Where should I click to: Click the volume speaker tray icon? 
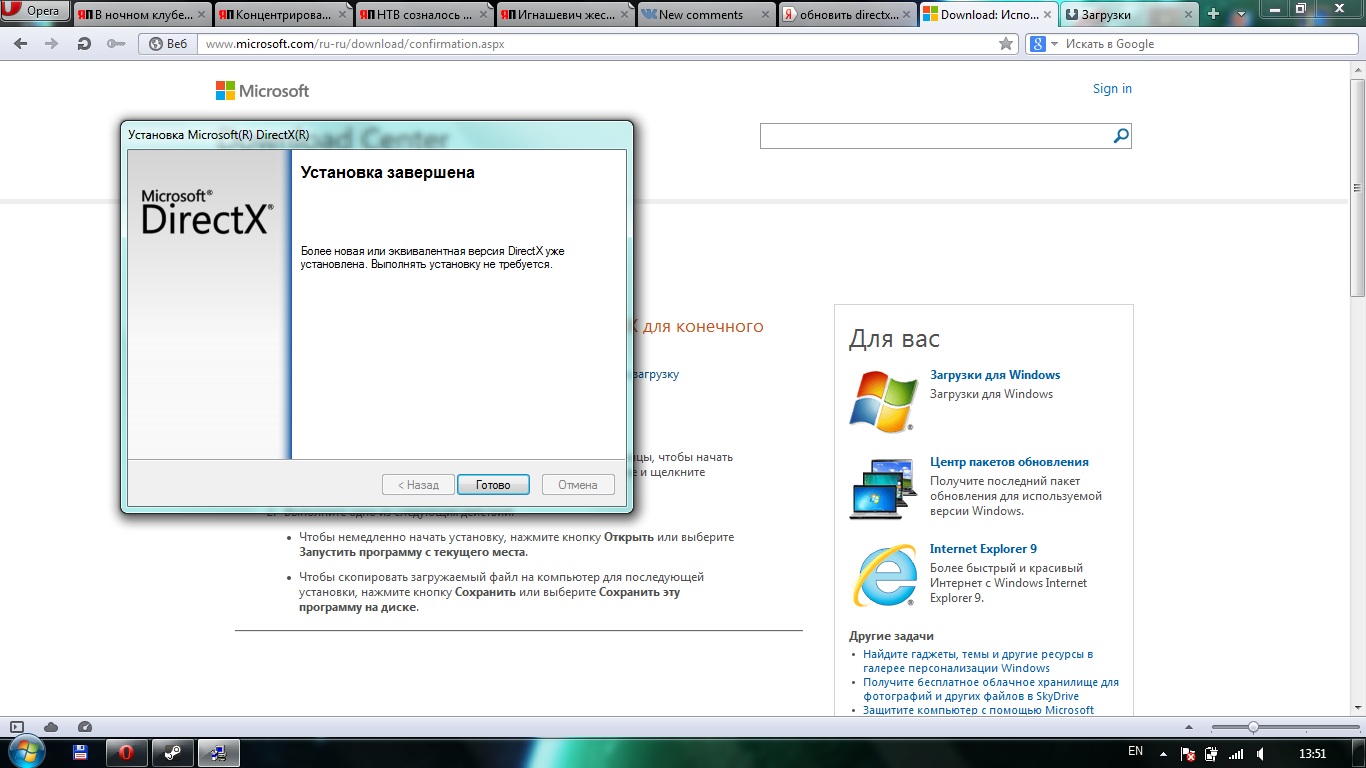click(1260, 753)
